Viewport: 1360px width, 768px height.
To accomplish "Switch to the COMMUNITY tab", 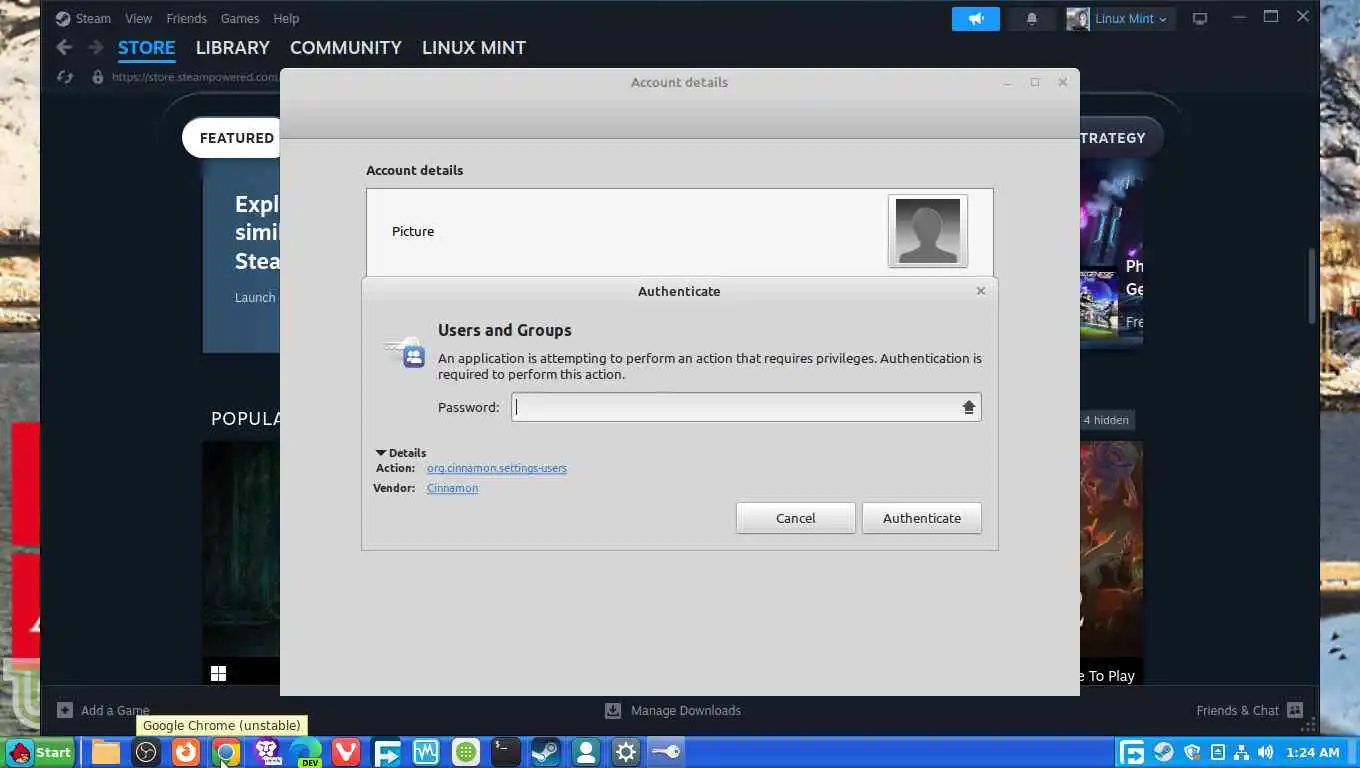I will point(345,47).
